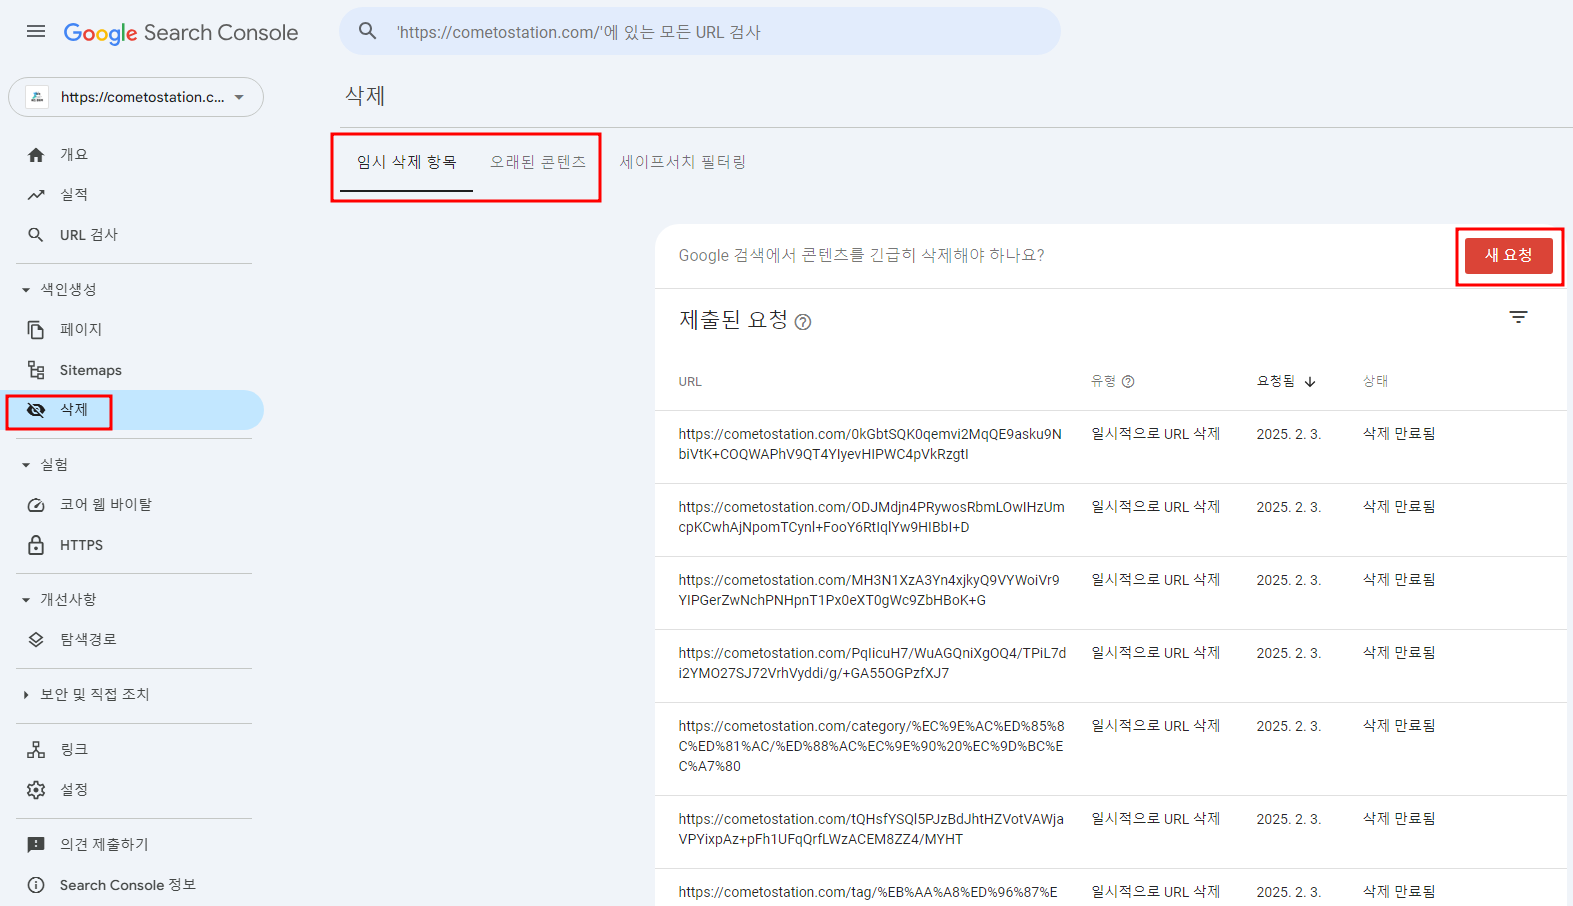This screenshot has width=1573, height=906.
Task: Open help icon beside 유형 column
Action: pyautogui.click(x=1128, y=381)
